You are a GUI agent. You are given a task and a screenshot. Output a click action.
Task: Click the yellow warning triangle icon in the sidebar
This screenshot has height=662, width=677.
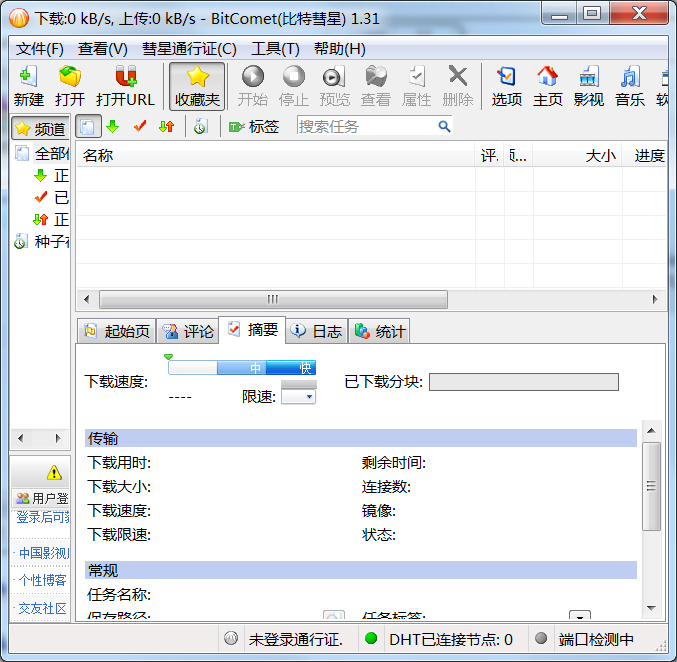pyautogui.click(x=54, y=472)
